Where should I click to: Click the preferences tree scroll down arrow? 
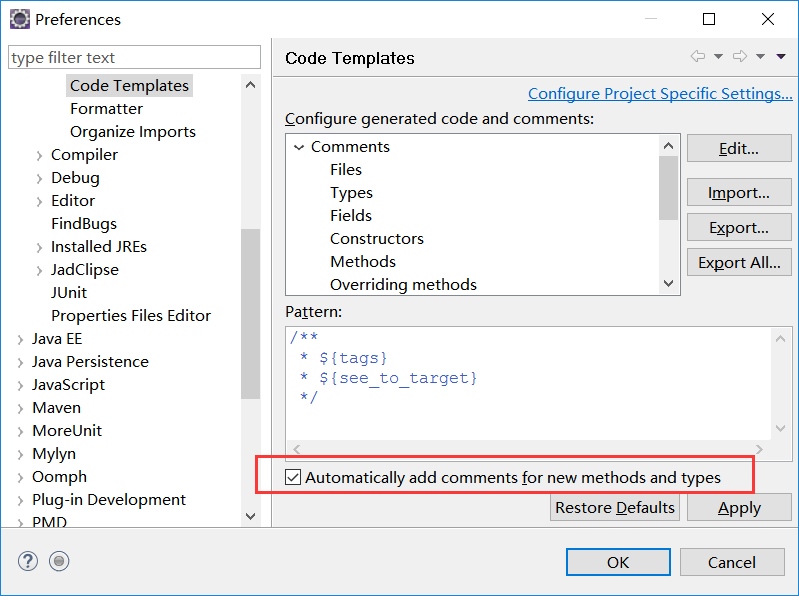point(250,516)
